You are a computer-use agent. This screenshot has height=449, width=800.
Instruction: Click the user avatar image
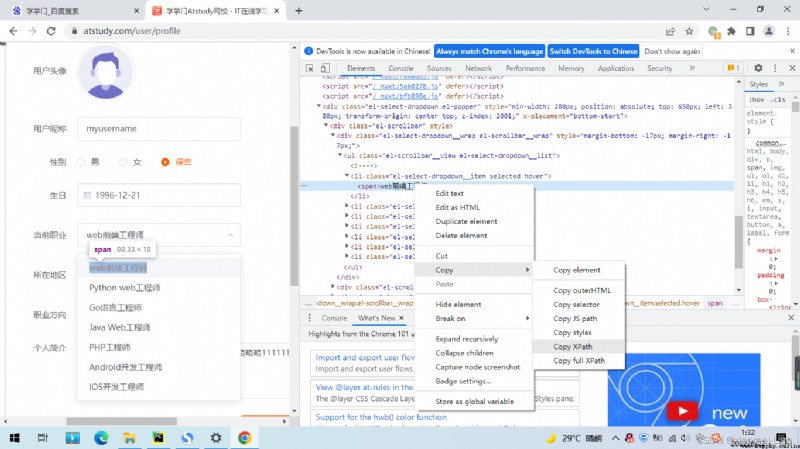point(106,73)
